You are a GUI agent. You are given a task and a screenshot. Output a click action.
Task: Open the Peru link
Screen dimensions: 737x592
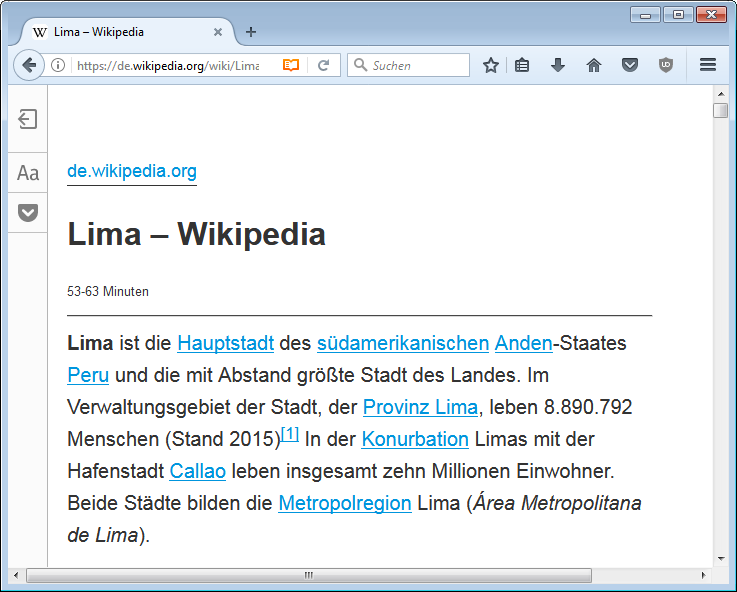pos(88,375)
